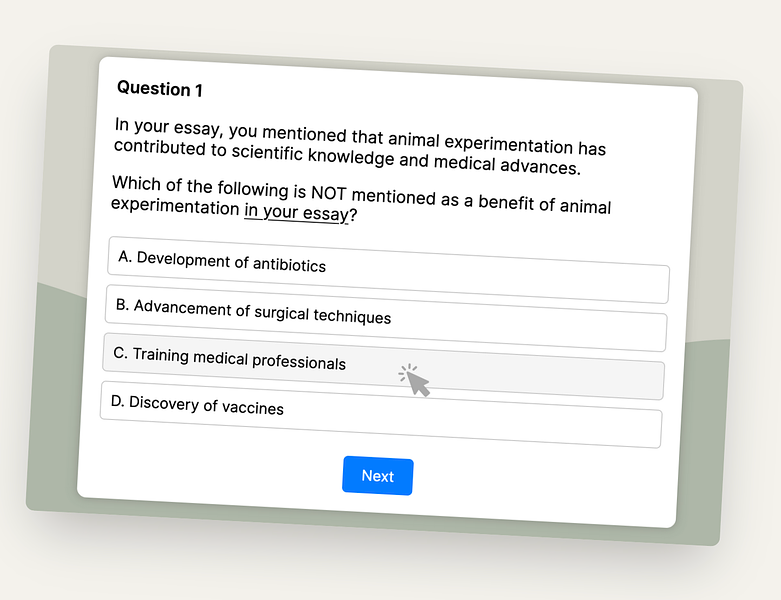
Task: Click the word "antibiotics" in option A
Action: click(289, 265)
